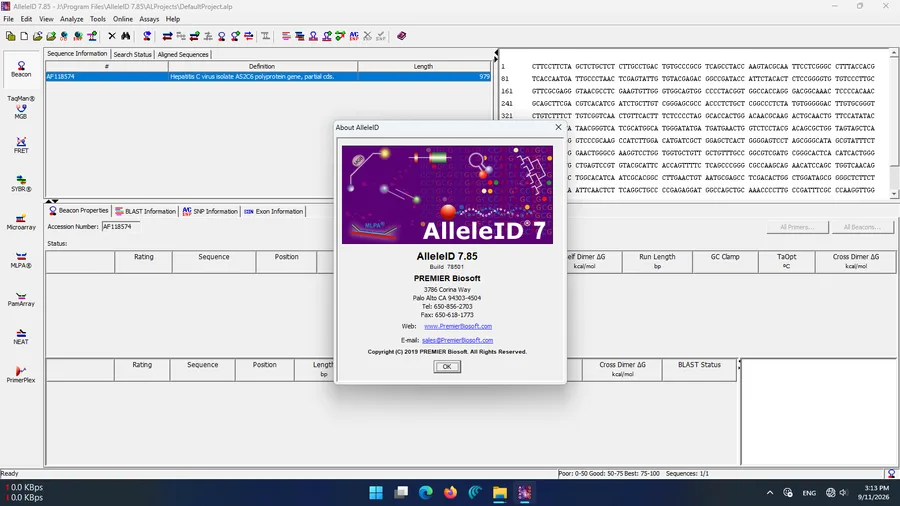Select the PrimerPlex assay in sidebar
900x506 pixels.
[x=21, y=375]
